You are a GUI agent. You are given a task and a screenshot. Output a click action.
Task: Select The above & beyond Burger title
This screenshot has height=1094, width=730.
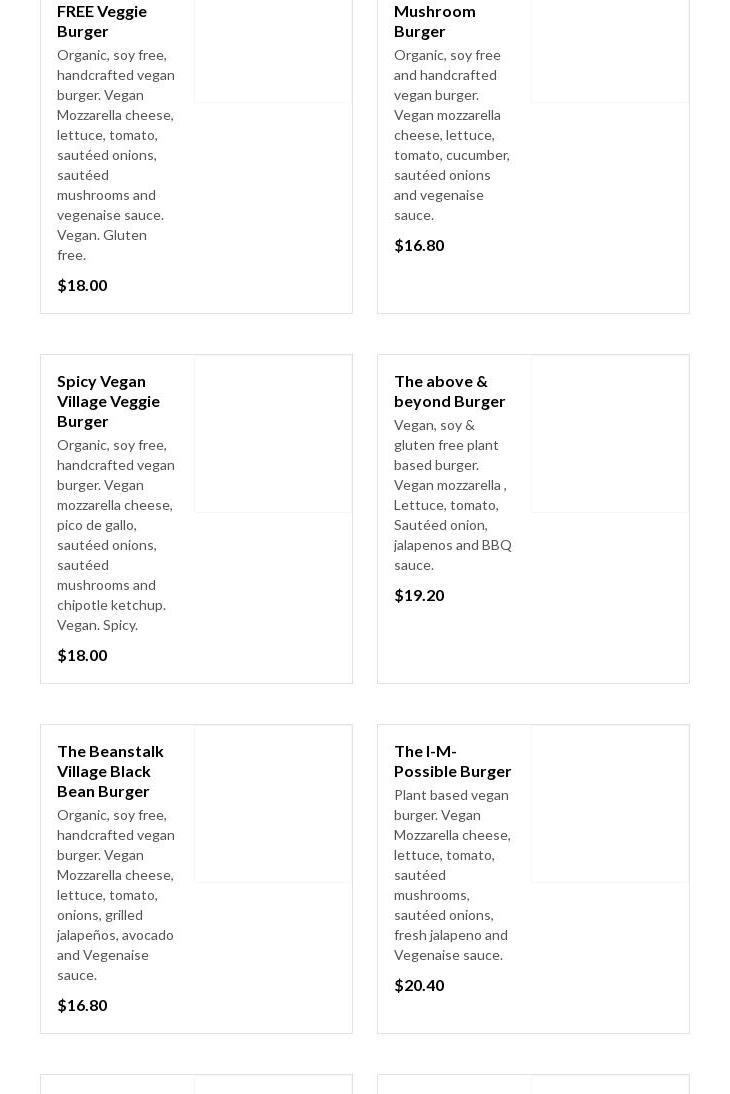449,391
